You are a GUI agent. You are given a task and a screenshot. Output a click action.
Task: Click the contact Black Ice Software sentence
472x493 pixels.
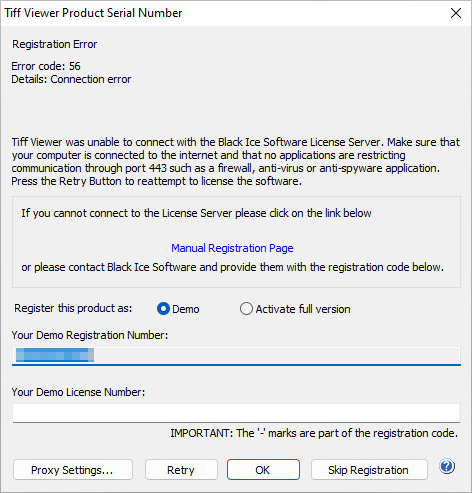[232, 267]
